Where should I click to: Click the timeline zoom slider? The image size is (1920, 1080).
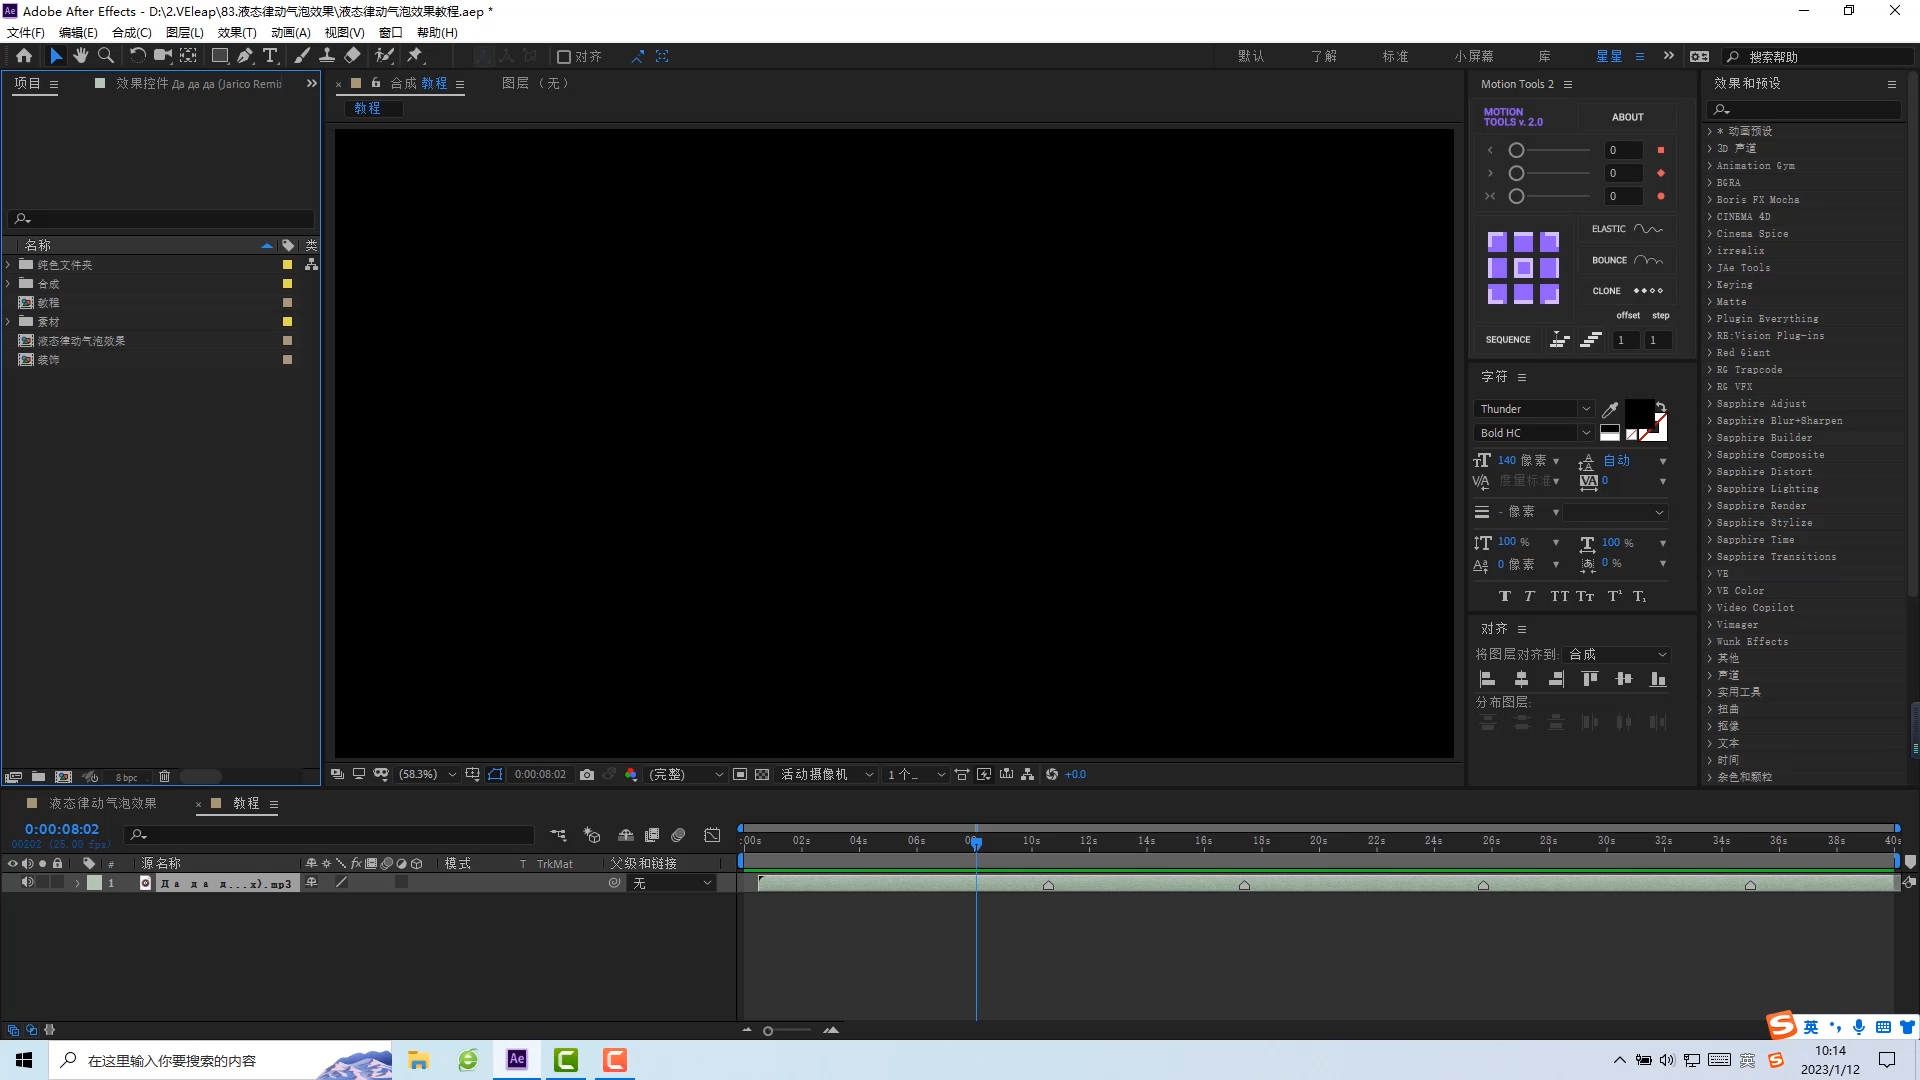tap(787, 1031)
